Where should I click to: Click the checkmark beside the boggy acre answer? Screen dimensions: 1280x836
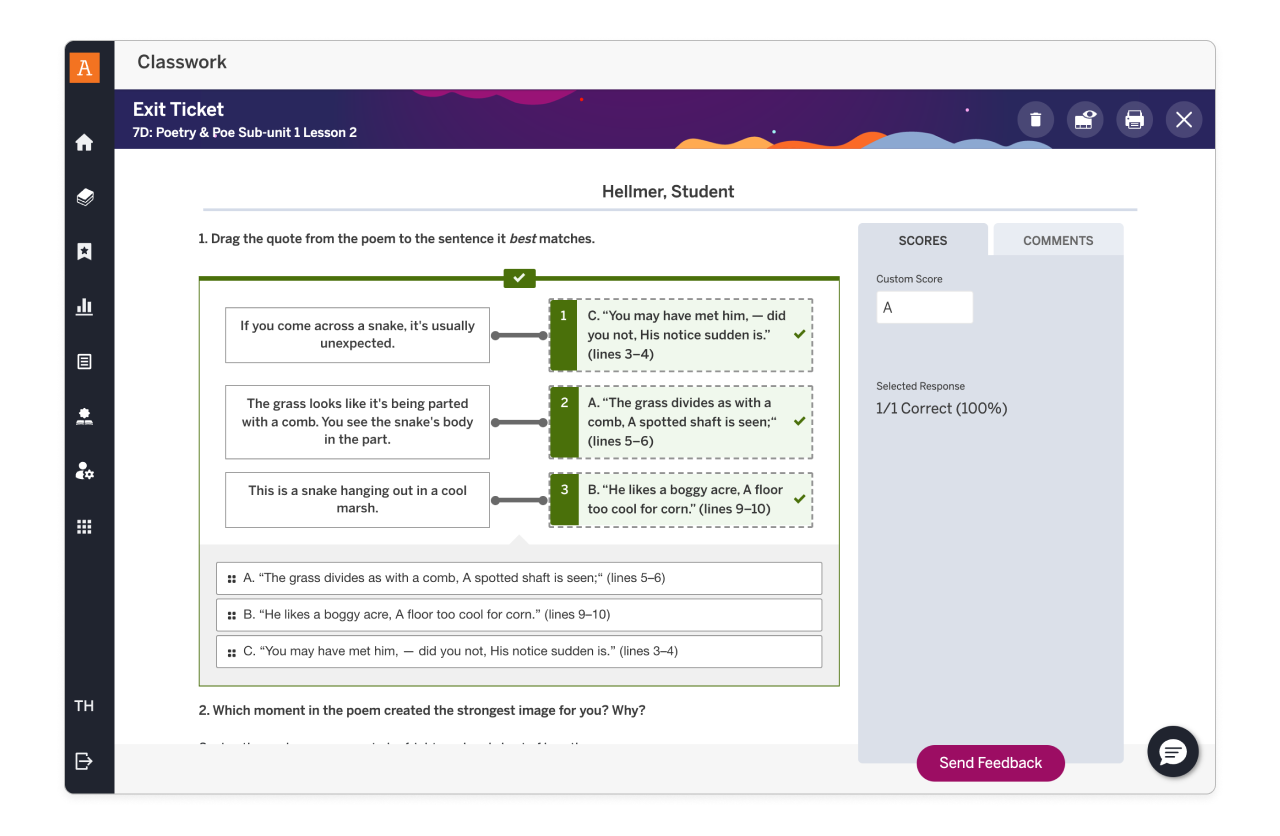pyautogui.click(x=797, y=497)
